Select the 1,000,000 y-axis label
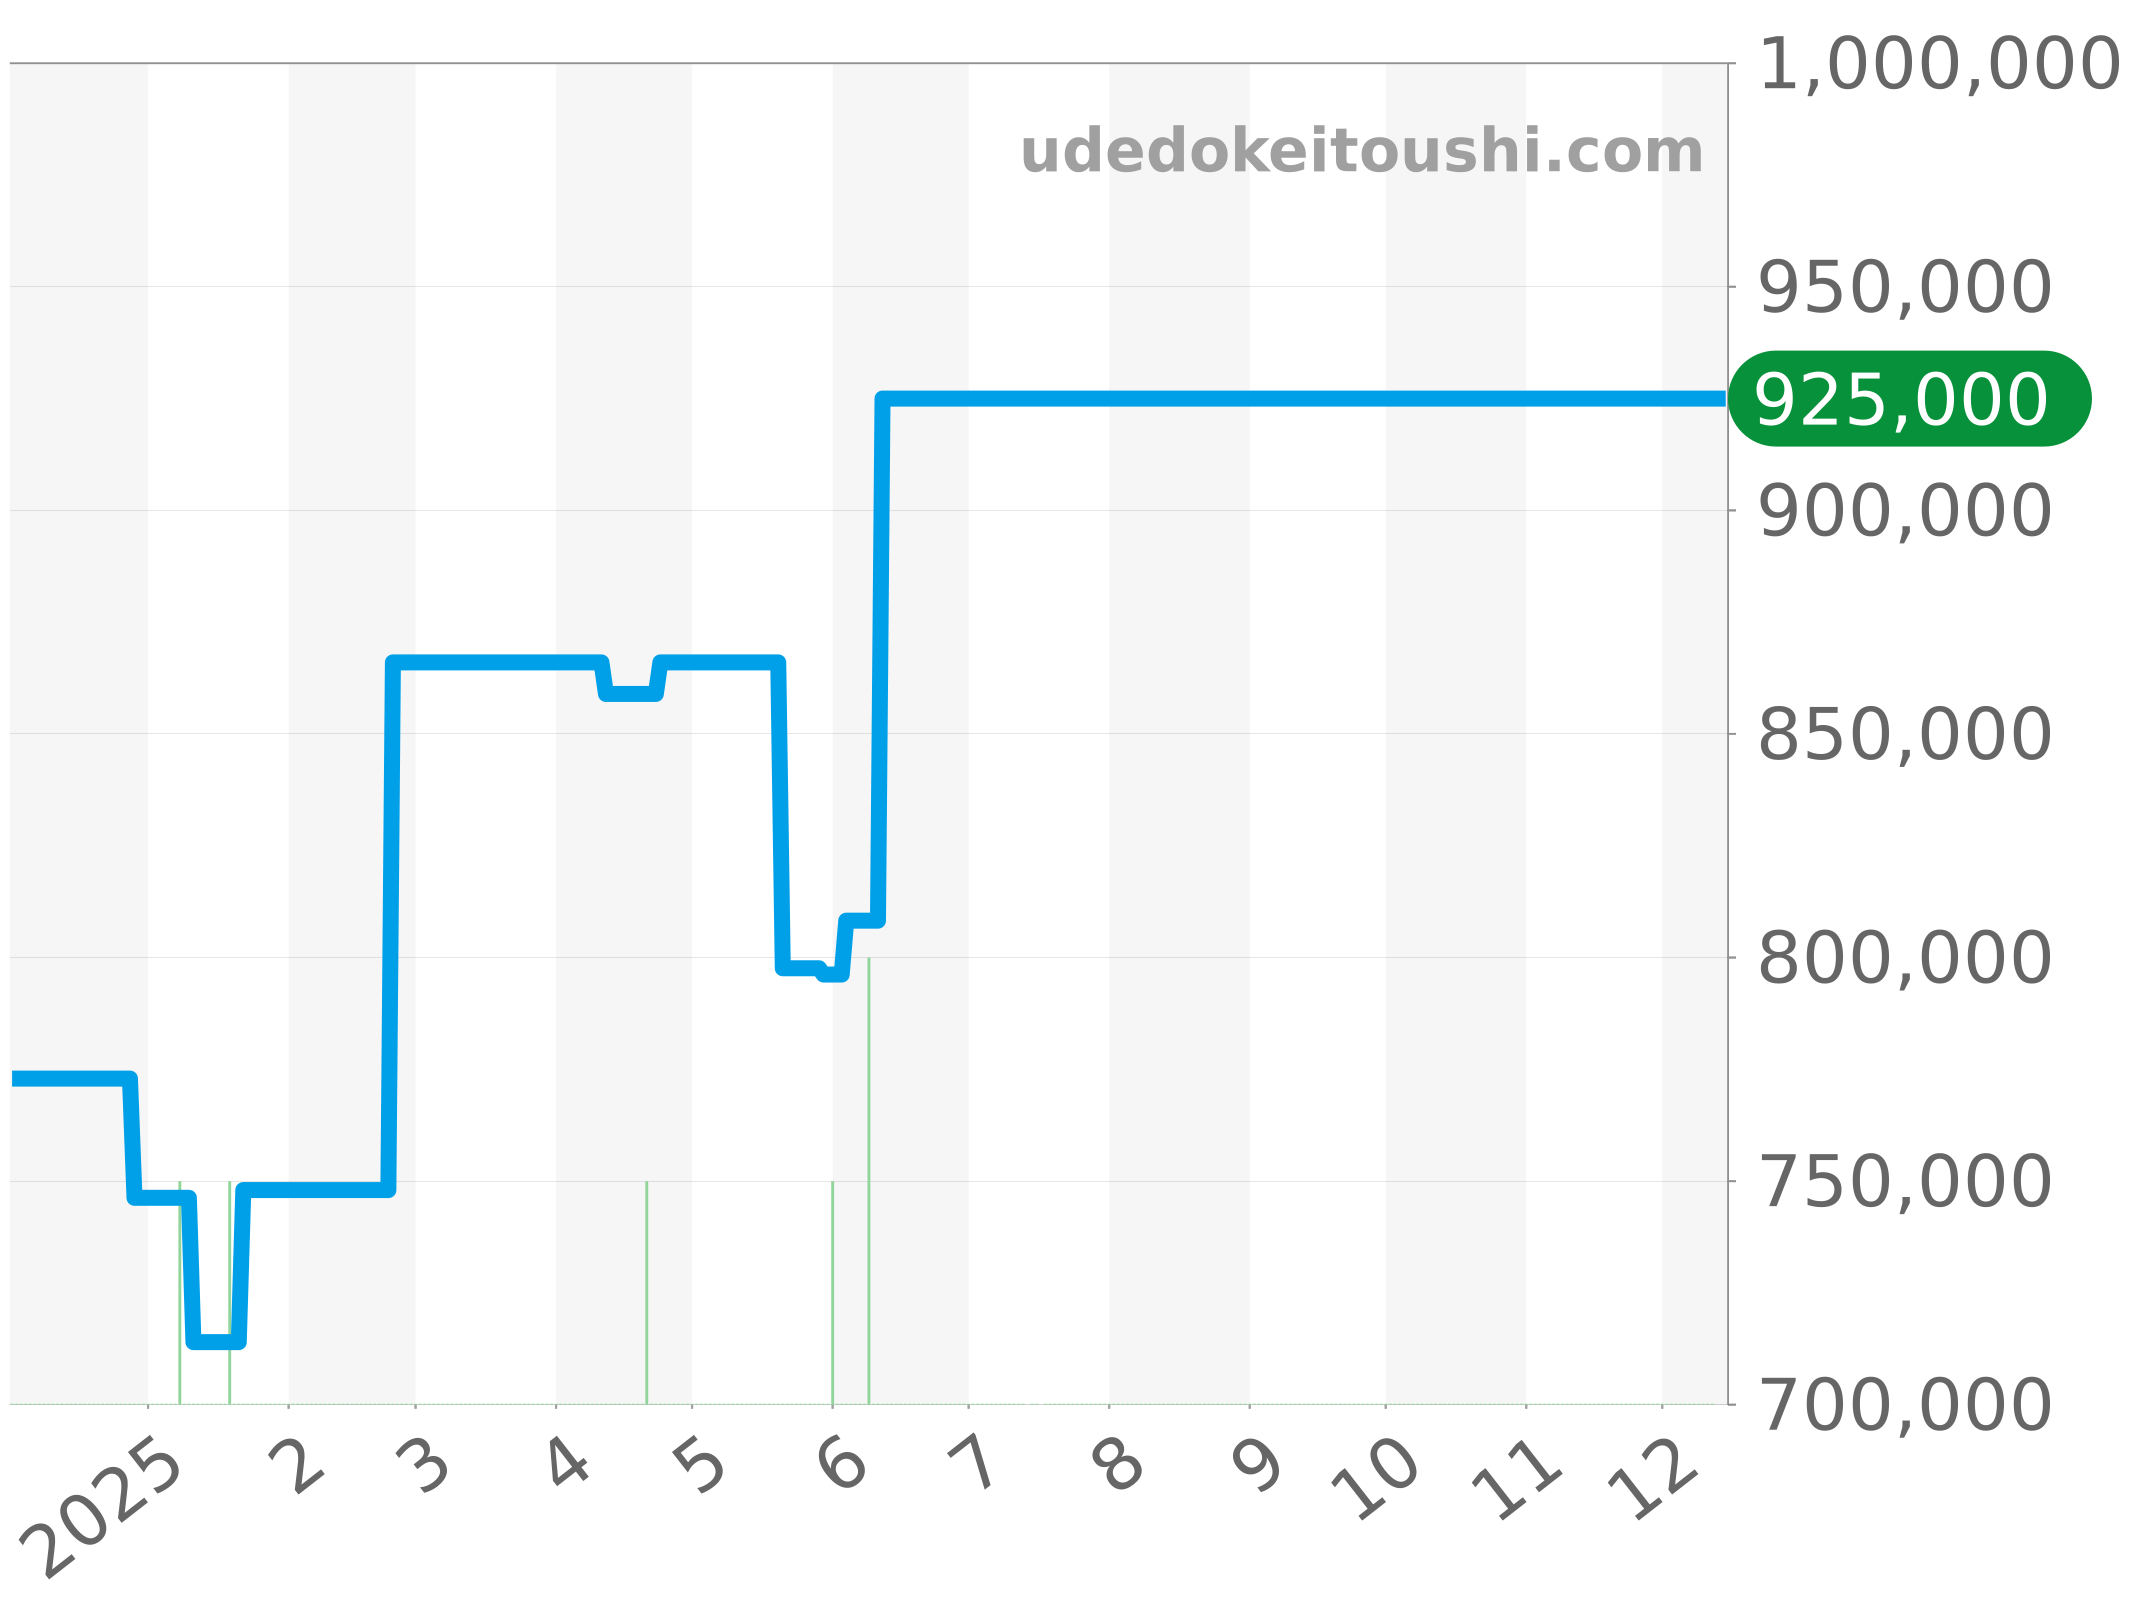 1938,66
